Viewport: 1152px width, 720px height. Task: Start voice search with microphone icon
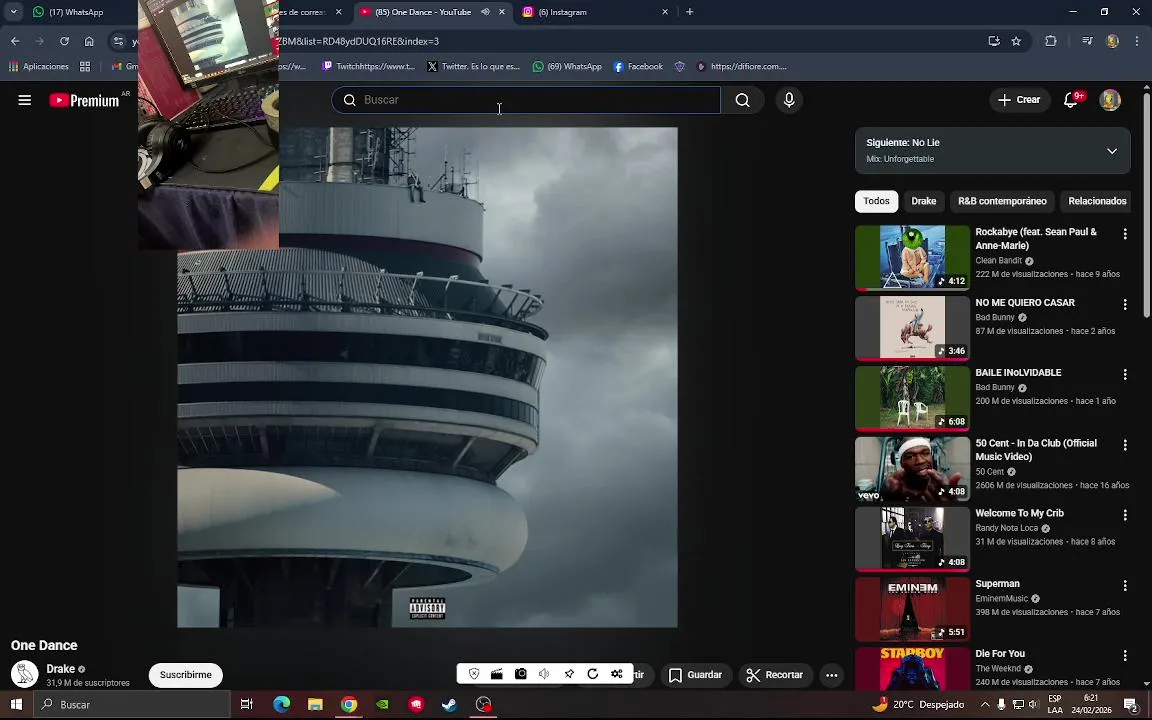coord(789,100)
